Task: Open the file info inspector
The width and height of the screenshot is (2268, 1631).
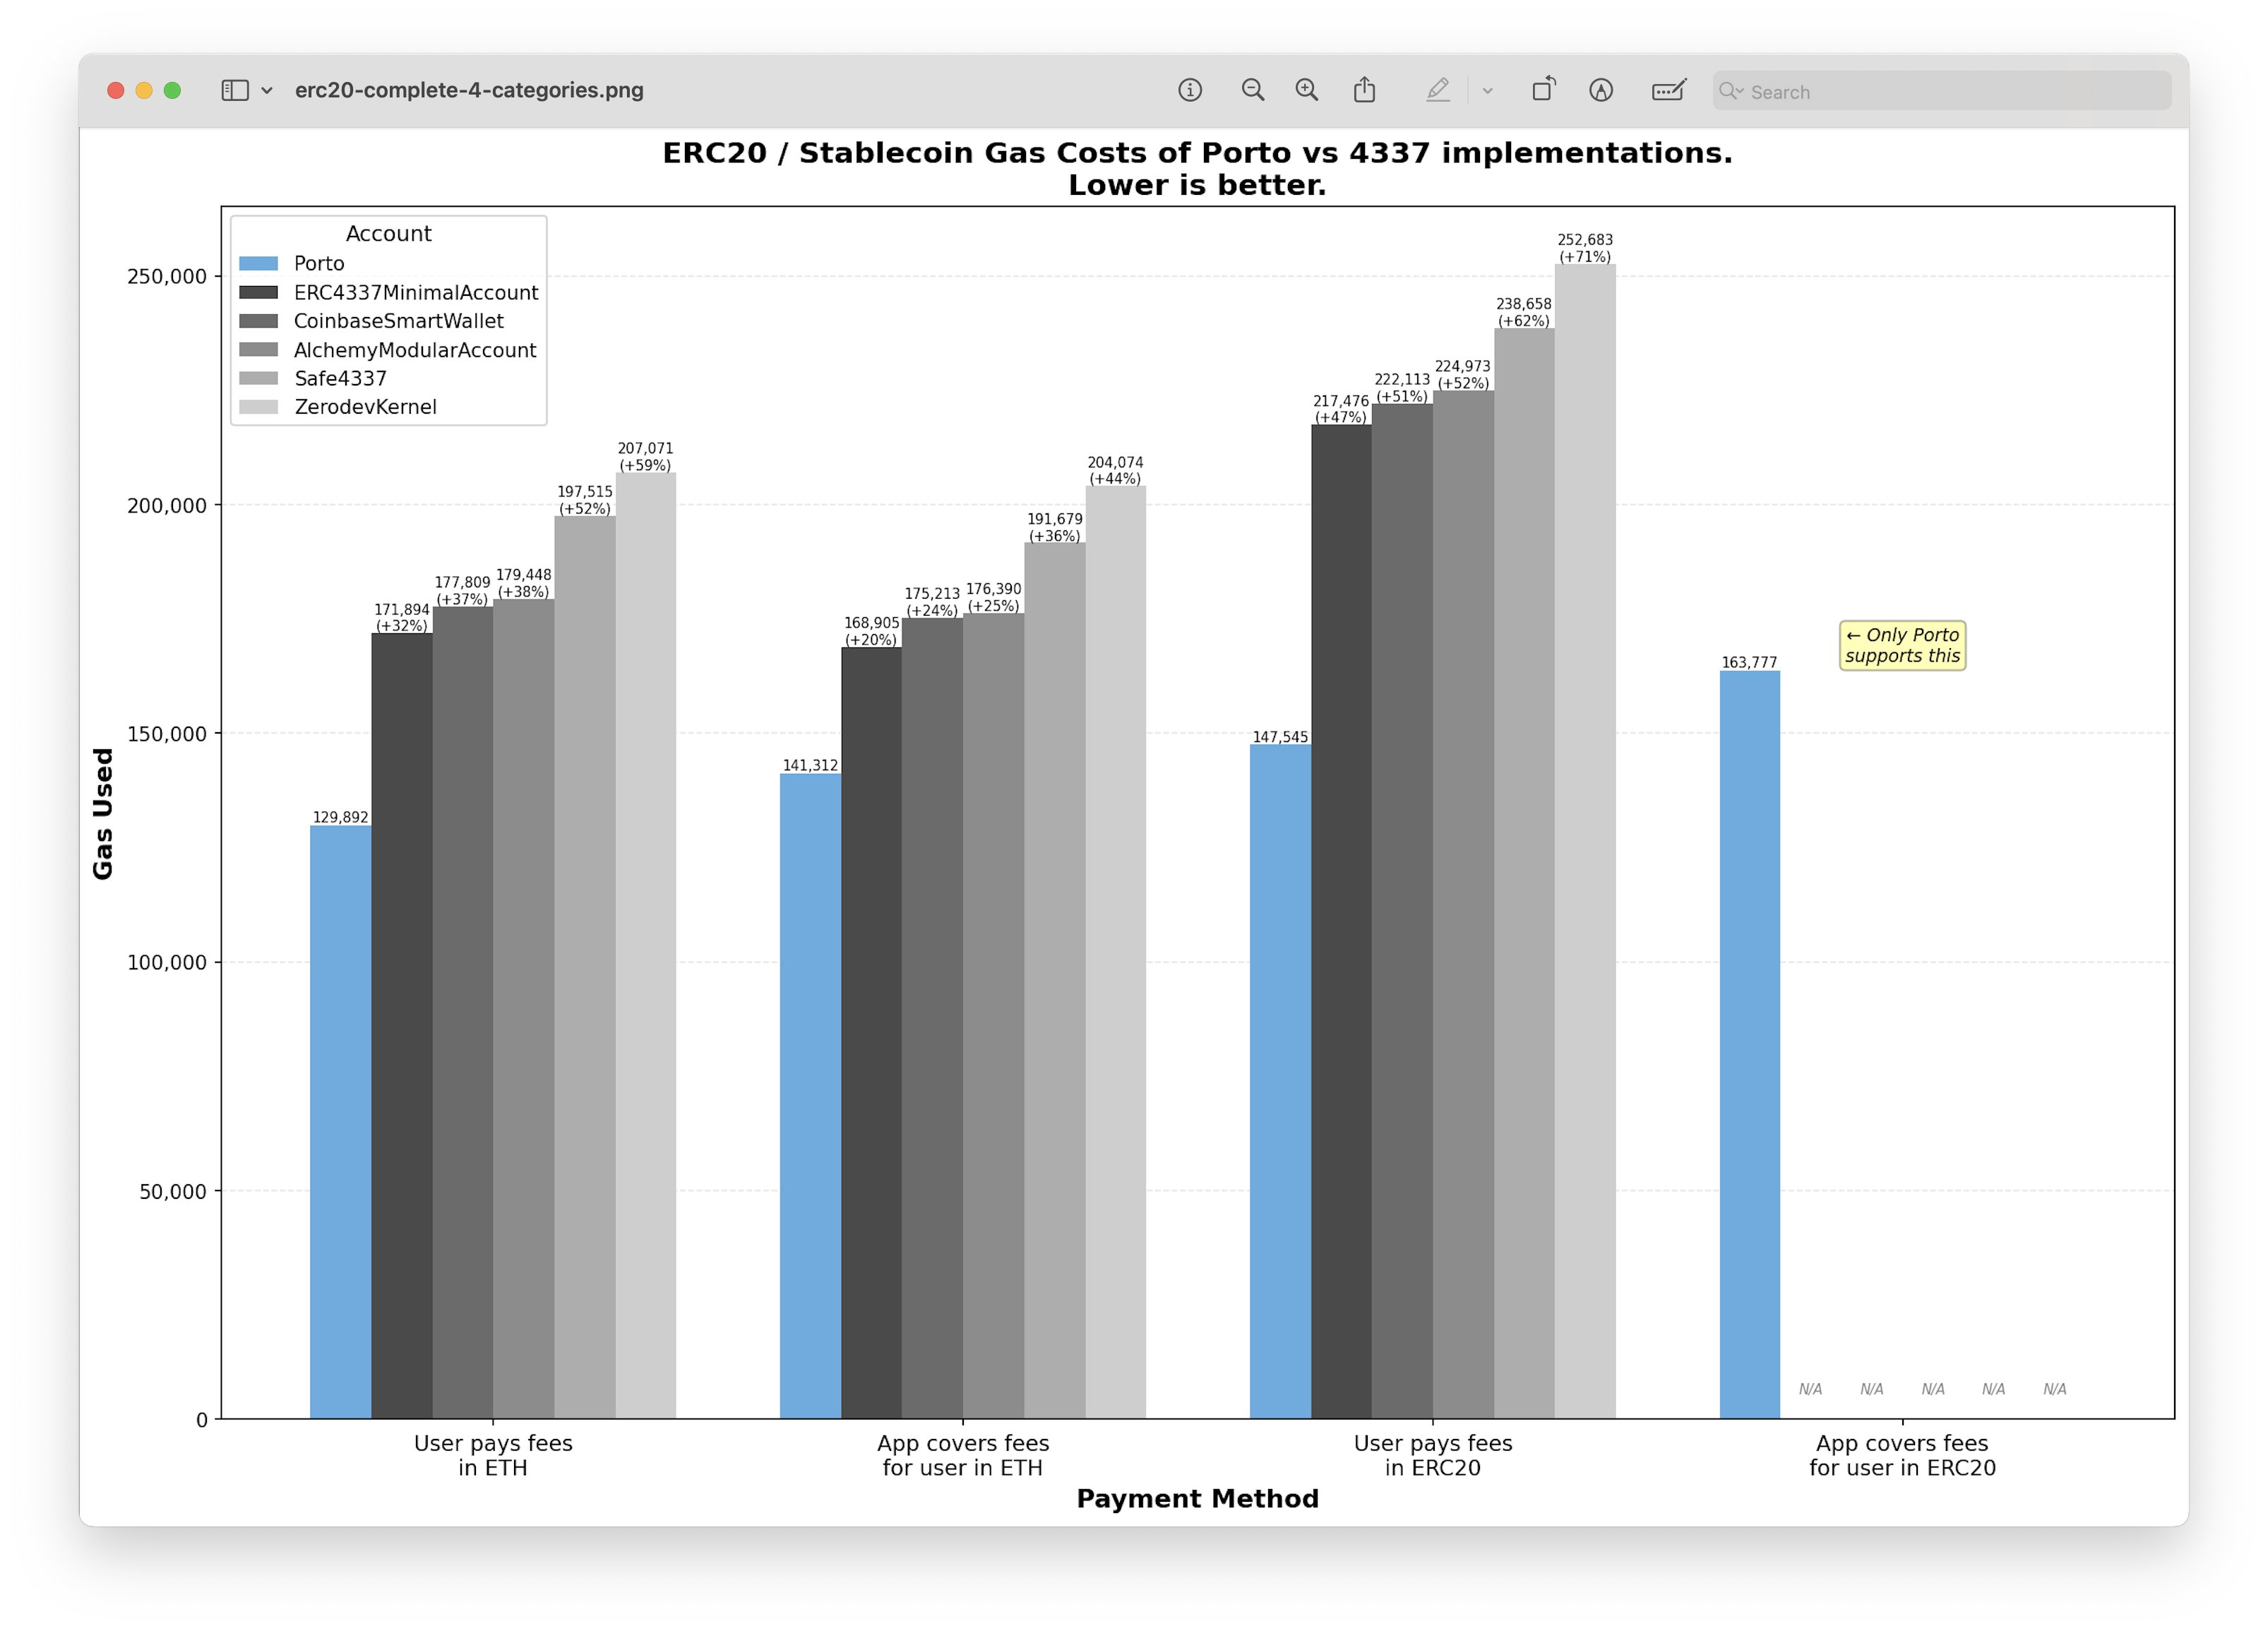Action: pyautogui.click(x=1190, y=90)
